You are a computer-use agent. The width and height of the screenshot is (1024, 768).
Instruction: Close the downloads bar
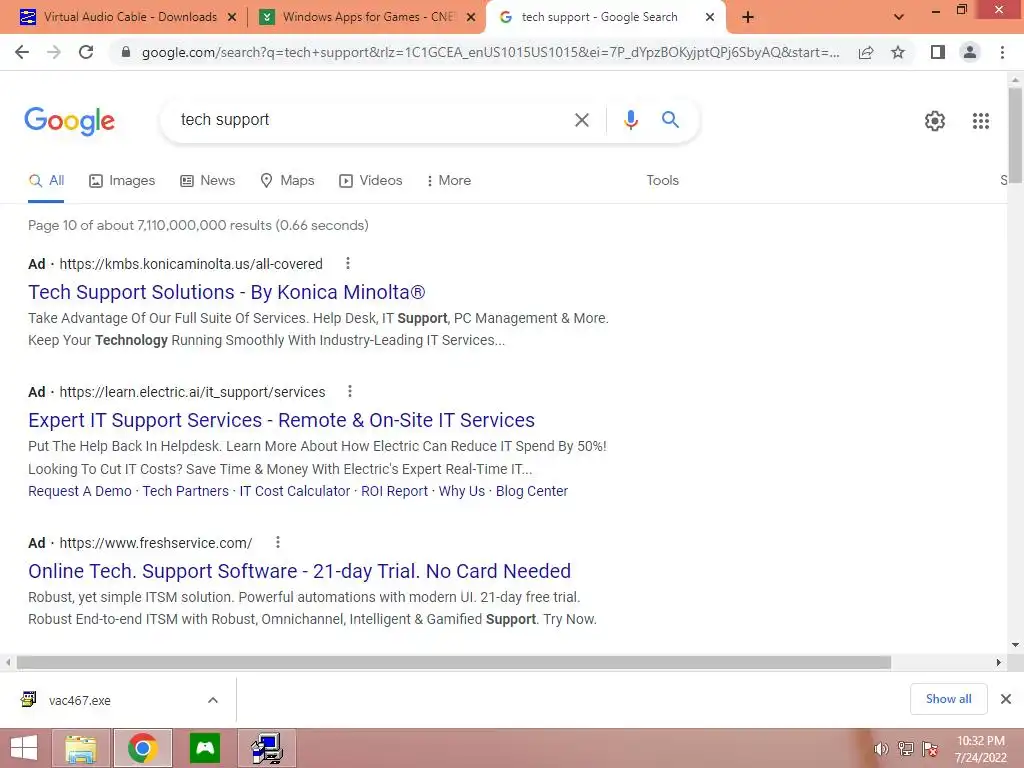pyautogui.click(x=1006, y=699)
